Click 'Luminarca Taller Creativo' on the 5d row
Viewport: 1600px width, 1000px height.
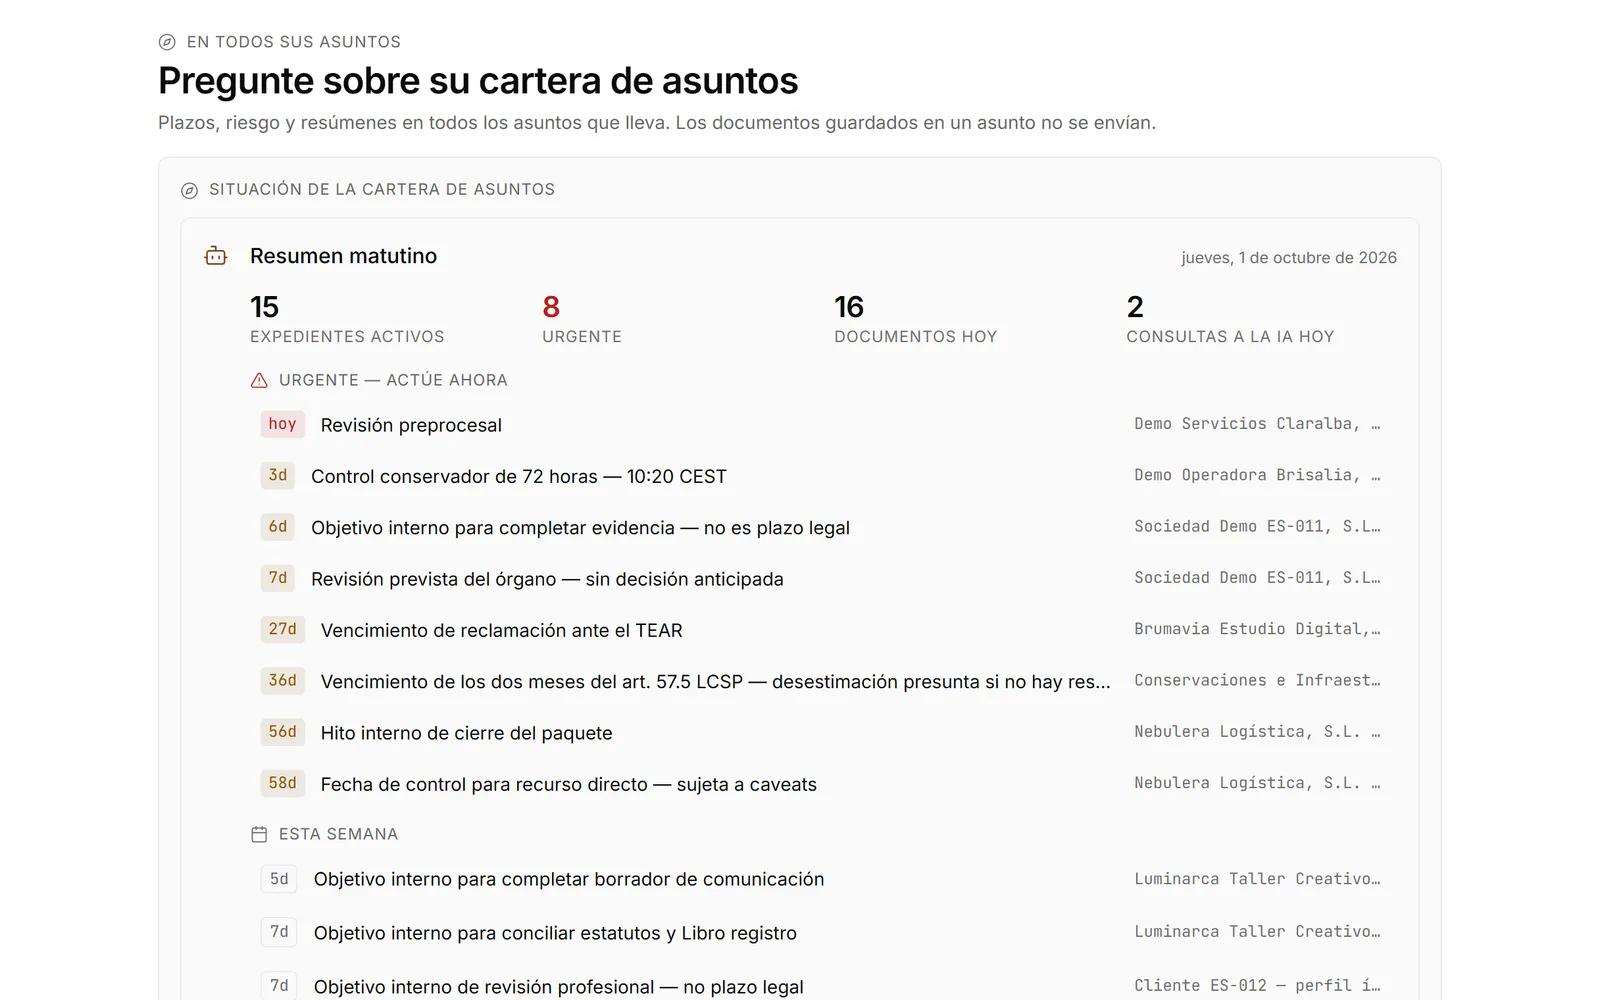(x=1257, y=879)
